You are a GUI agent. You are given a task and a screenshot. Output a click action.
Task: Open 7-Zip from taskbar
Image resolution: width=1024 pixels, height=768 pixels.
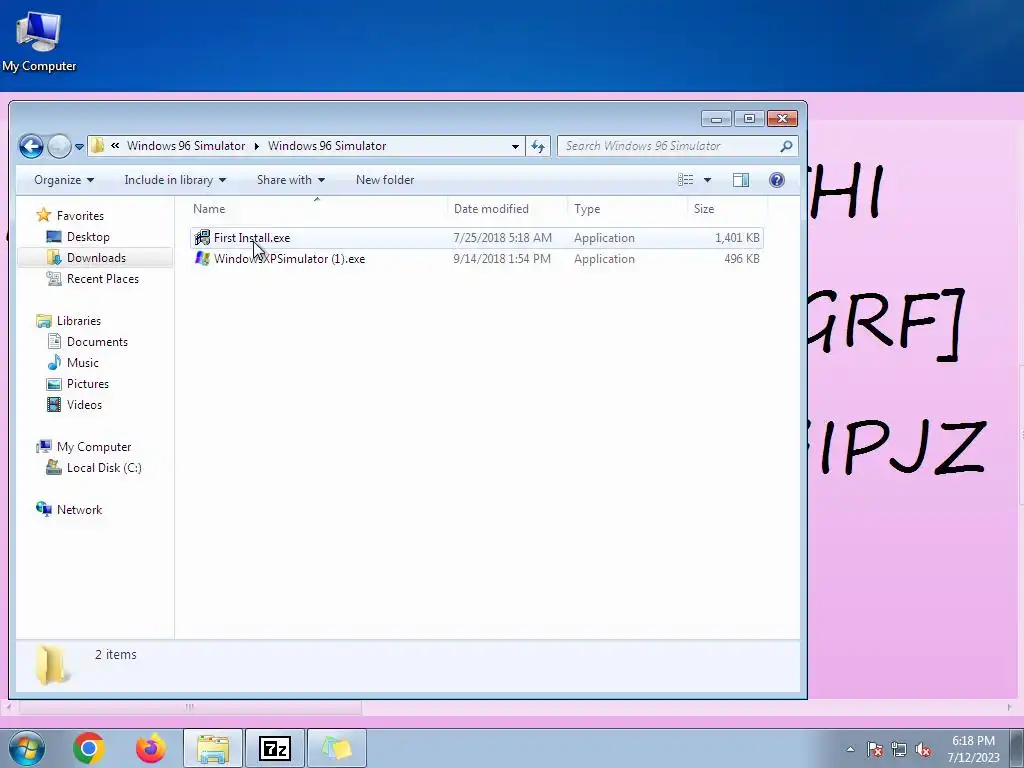pyautogui.click(x=275, y=748)
